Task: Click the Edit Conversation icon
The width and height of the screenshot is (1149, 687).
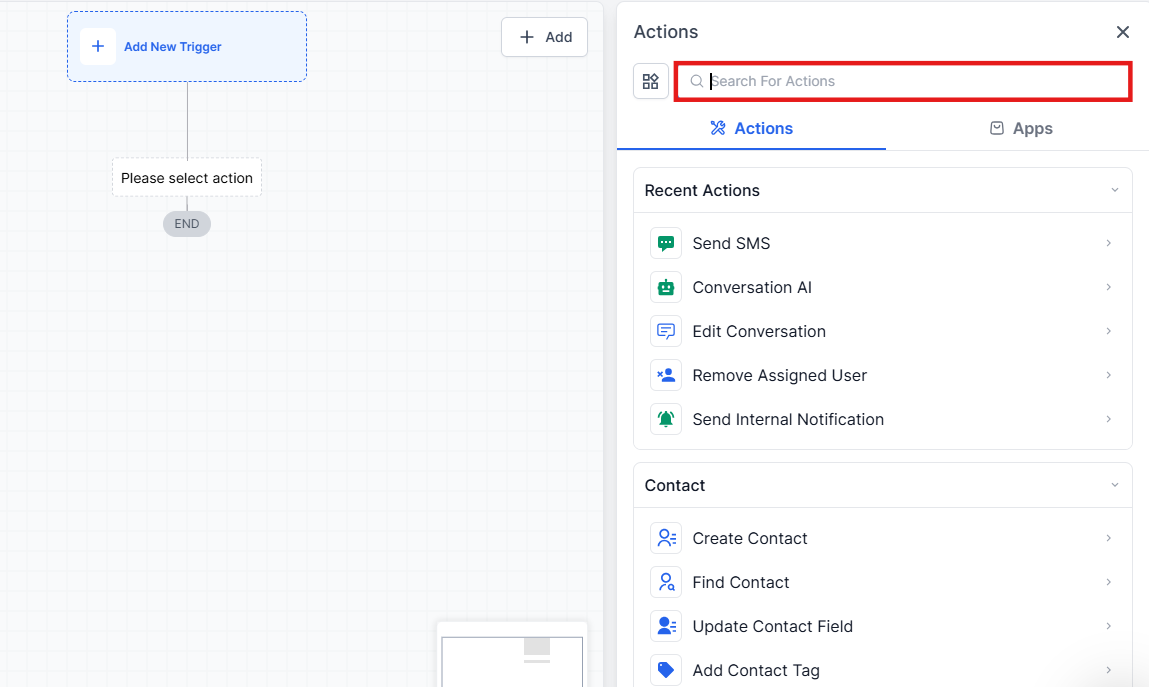Action: coord(665,331)
